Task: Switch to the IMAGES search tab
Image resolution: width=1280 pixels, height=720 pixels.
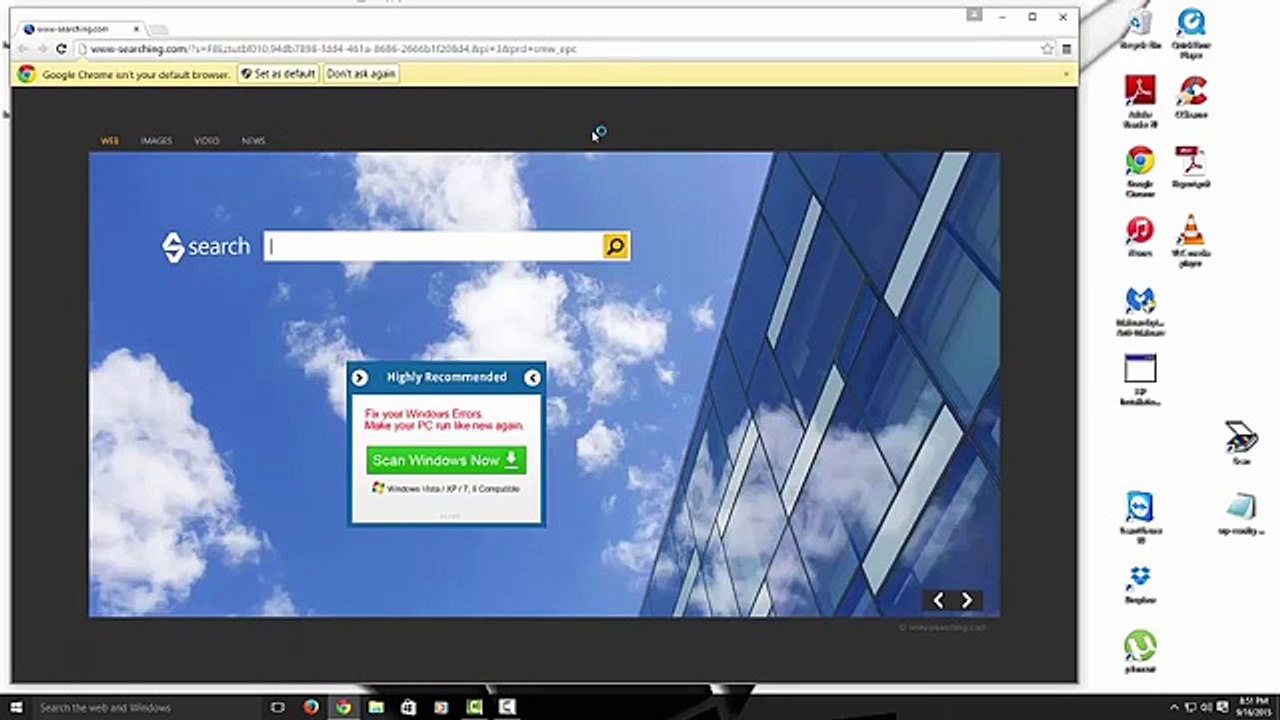Action: [156, 141]
